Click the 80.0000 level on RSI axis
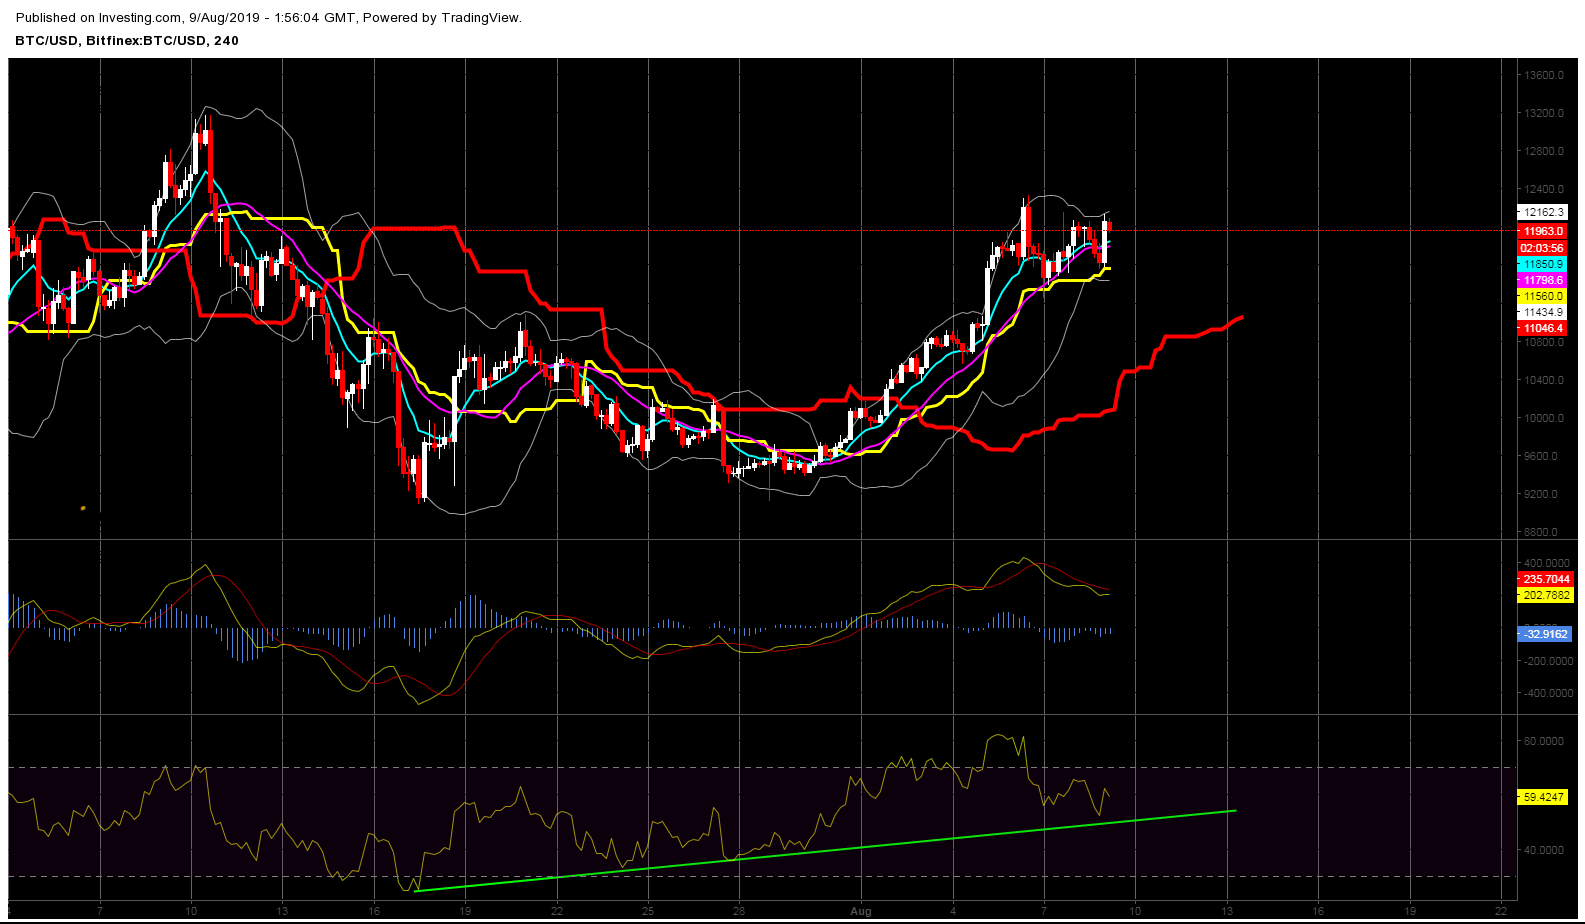 pyautogui.click(x=1545, y=741)
